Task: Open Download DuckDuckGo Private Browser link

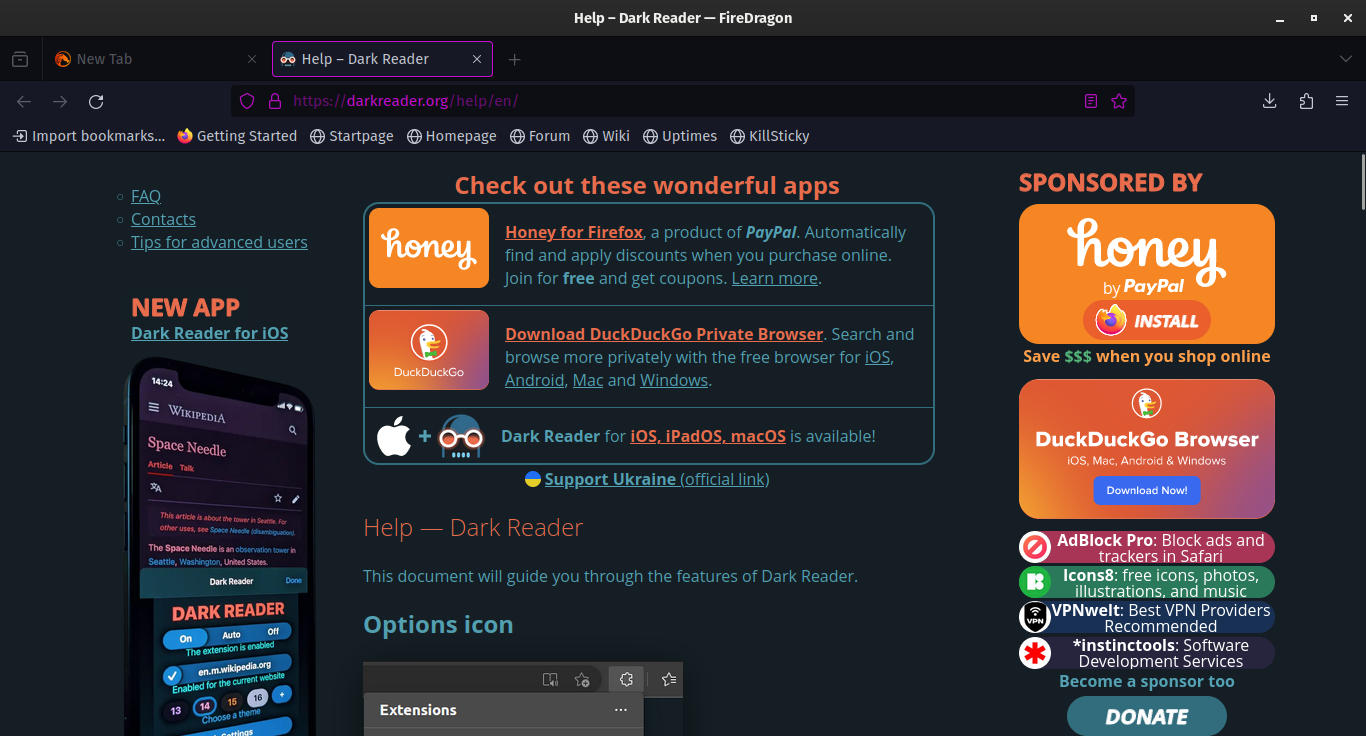Action: (x=664, y=334)
